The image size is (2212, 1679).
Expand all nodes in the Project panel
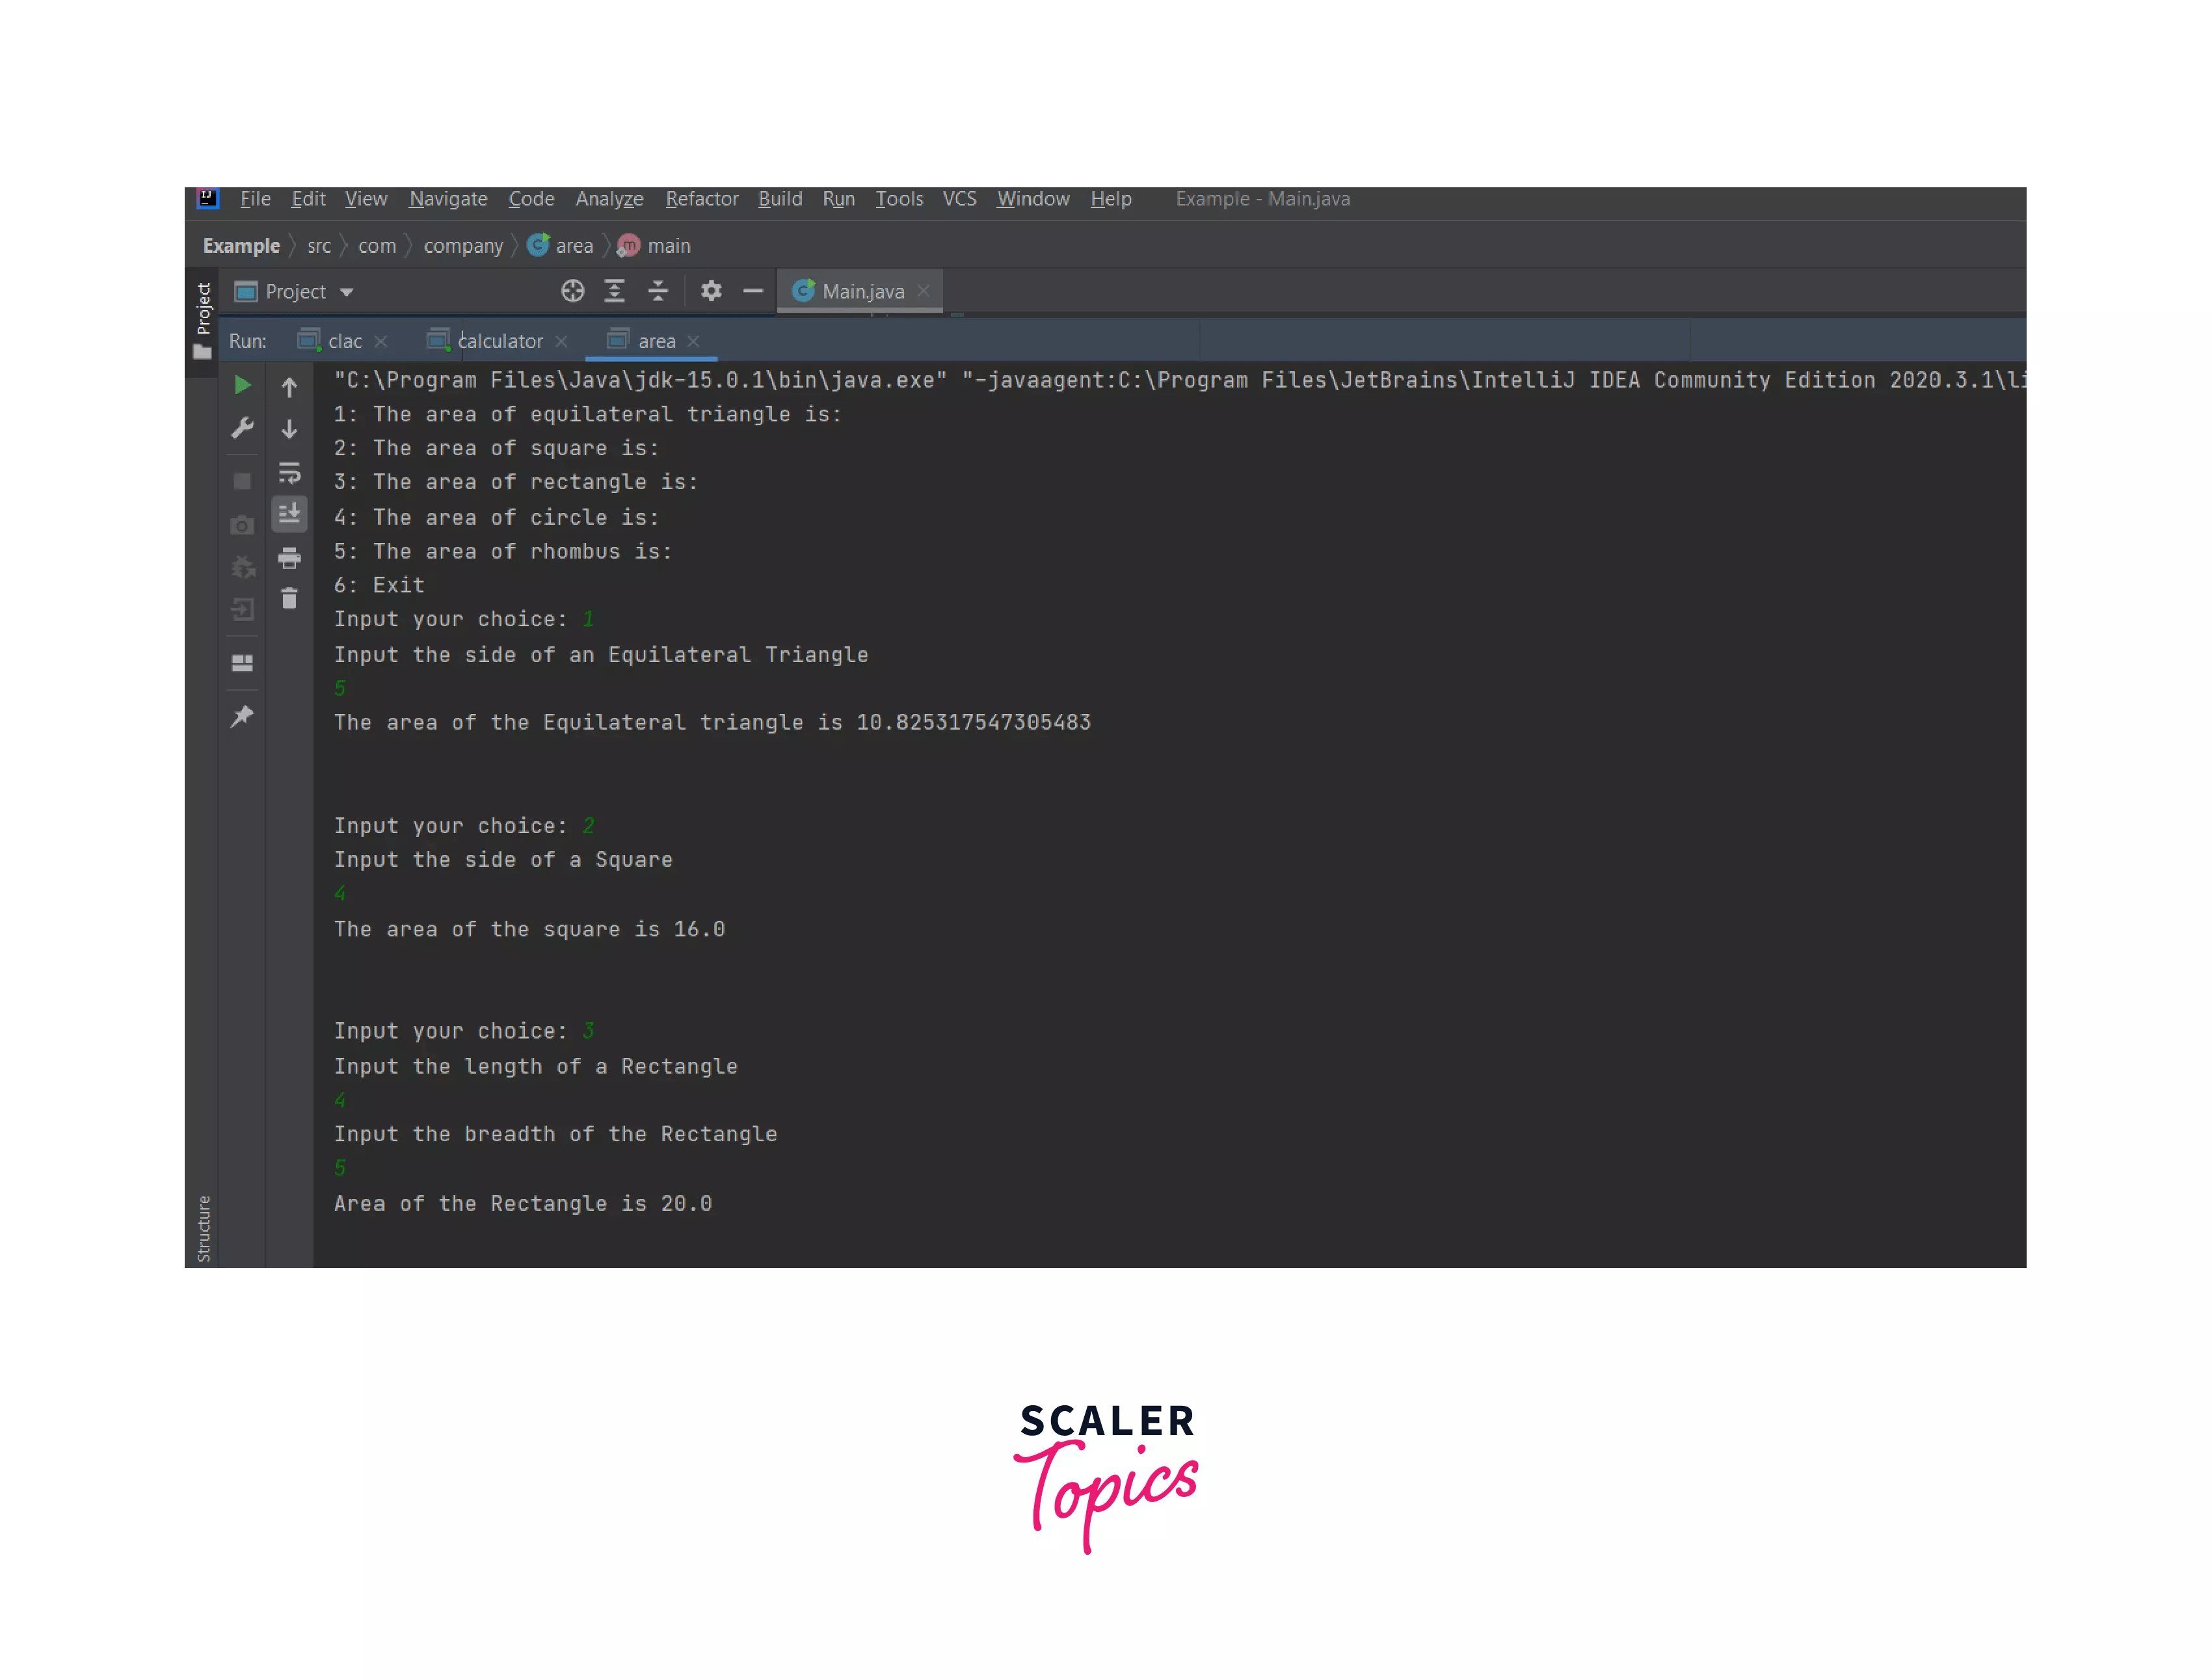[x=615, y=291]
